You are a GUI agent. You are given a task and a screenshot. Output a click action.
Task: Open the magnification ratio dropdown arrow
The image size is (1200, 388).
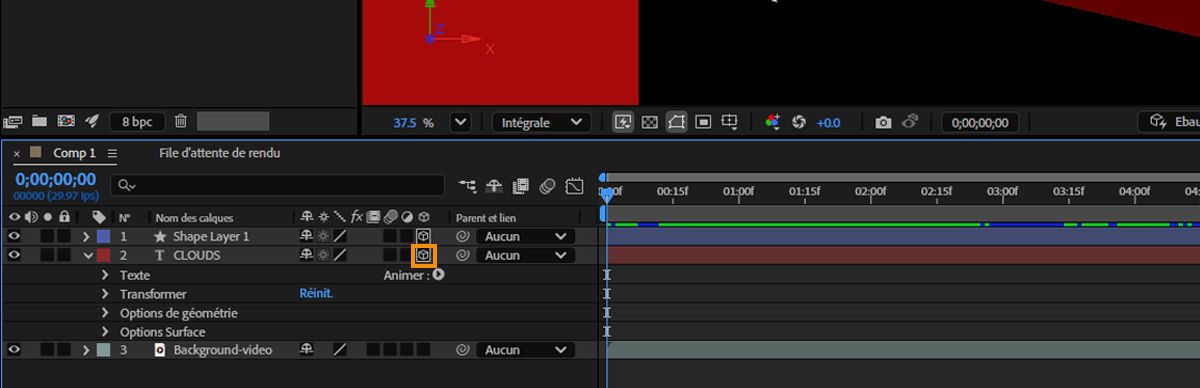pos(460,122)
